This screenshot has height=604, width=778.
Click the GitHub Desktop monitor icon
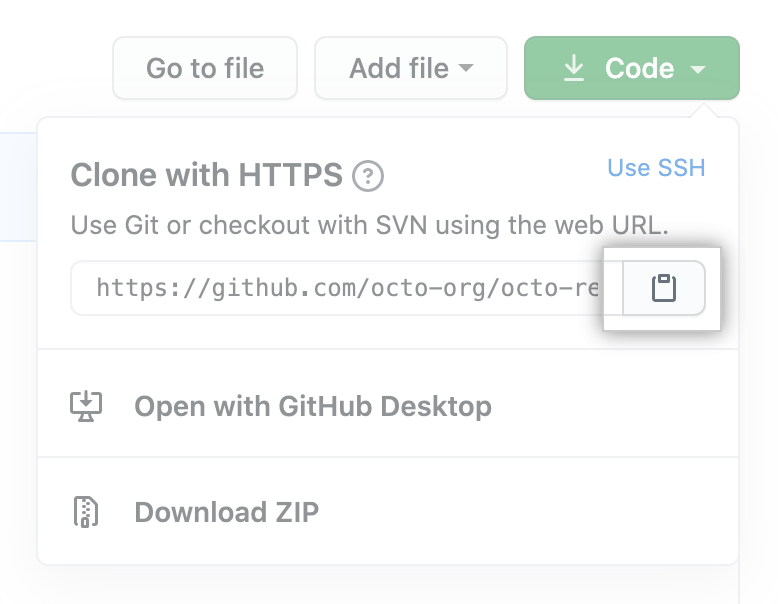tap(86, 405)
